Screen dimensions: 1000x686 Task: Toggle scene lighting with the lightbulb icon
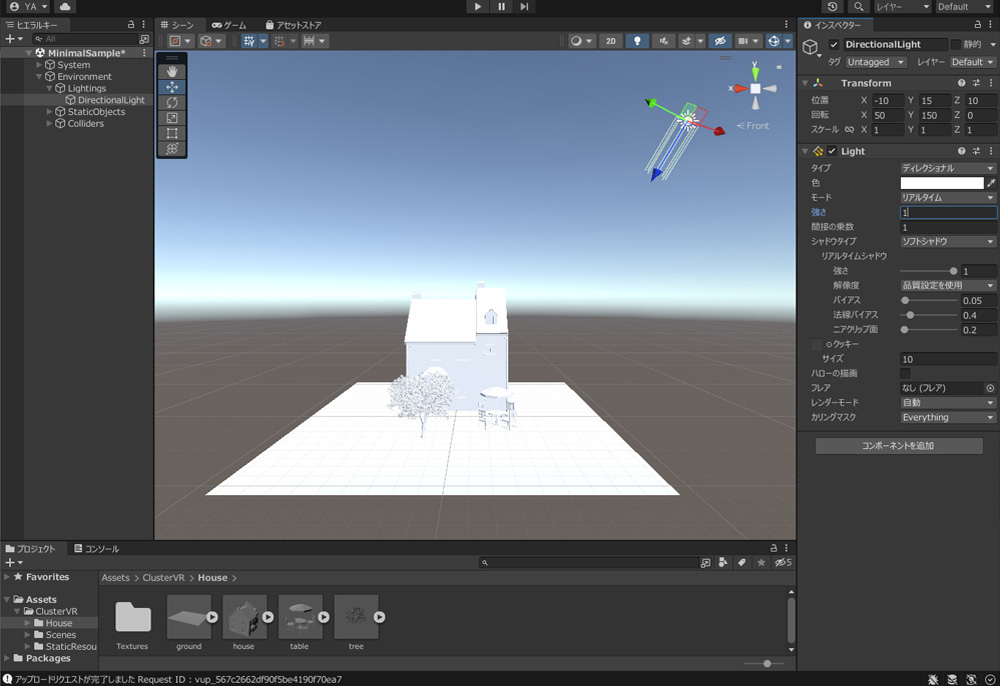(x=636, y=41)
